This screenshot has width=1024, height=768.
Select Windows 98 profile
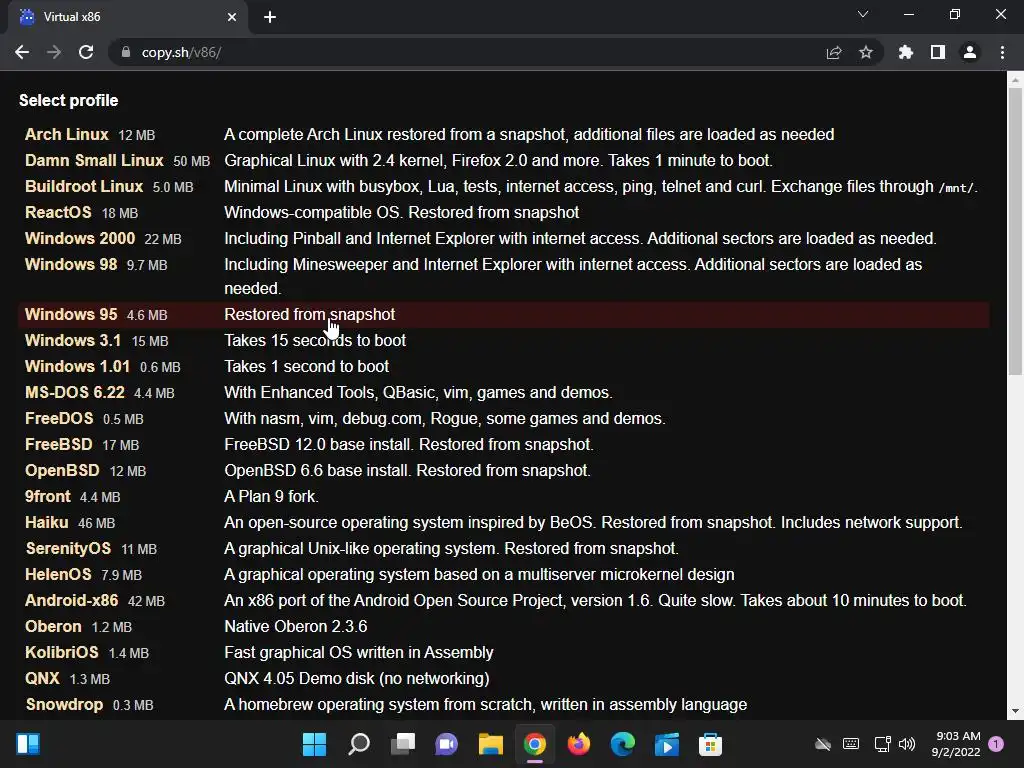(71, 264)
